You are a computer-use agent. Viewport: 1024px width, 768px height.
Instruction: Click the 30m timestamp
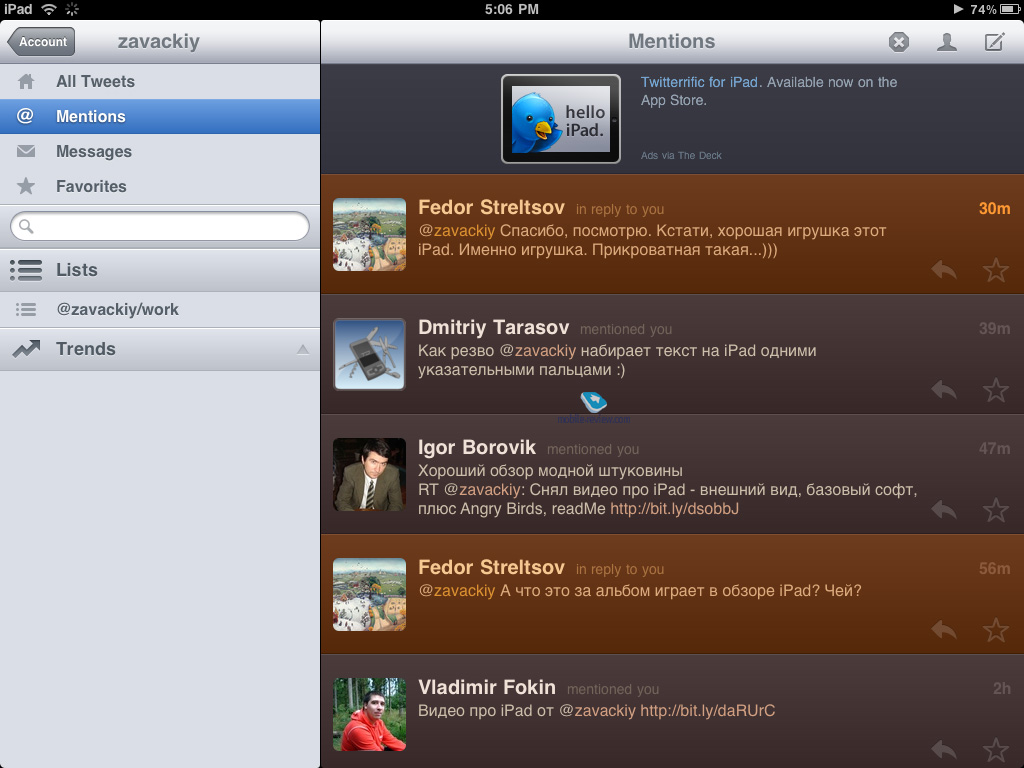(x=994, y=208)
